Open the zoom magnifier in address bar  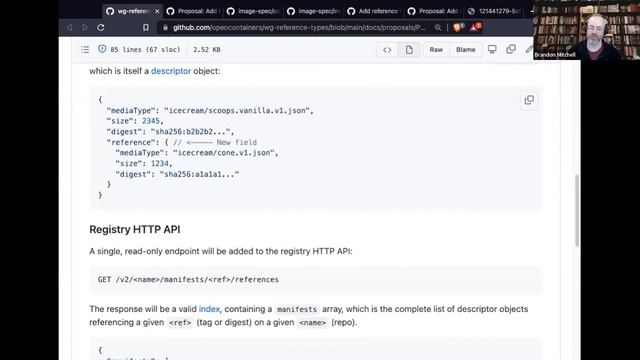(438, 27)
